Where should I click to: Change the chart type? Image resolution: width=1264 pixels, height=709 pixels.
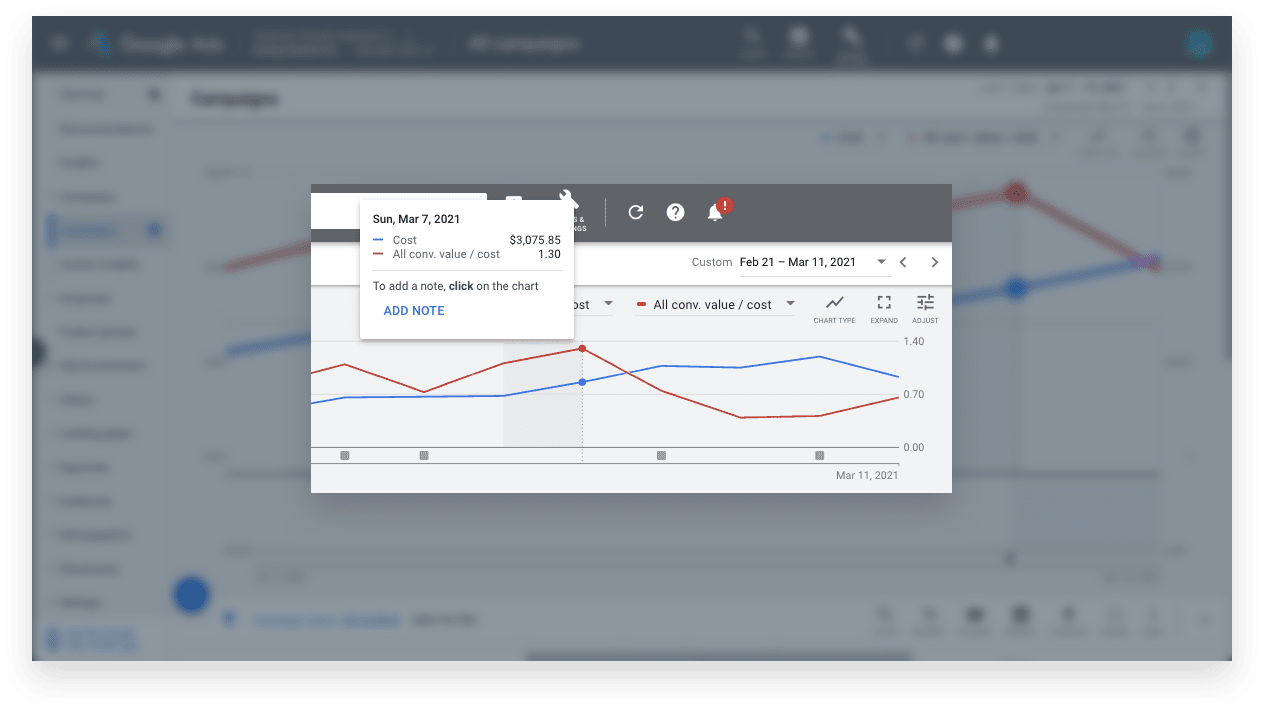pyautogui.click(x=834, y=308)
